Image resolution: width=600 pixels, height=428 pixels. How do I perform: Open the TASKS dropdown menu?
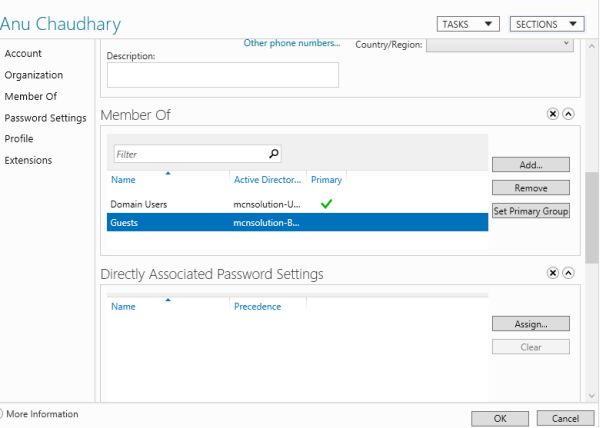(x=468, y=24)
